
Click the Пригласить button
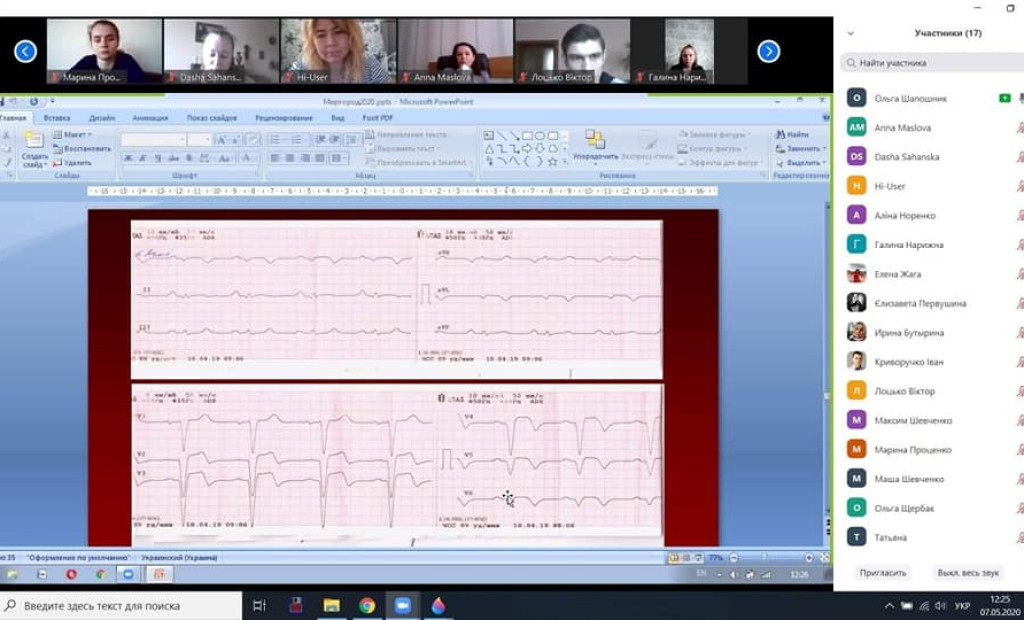coord(882,573)
